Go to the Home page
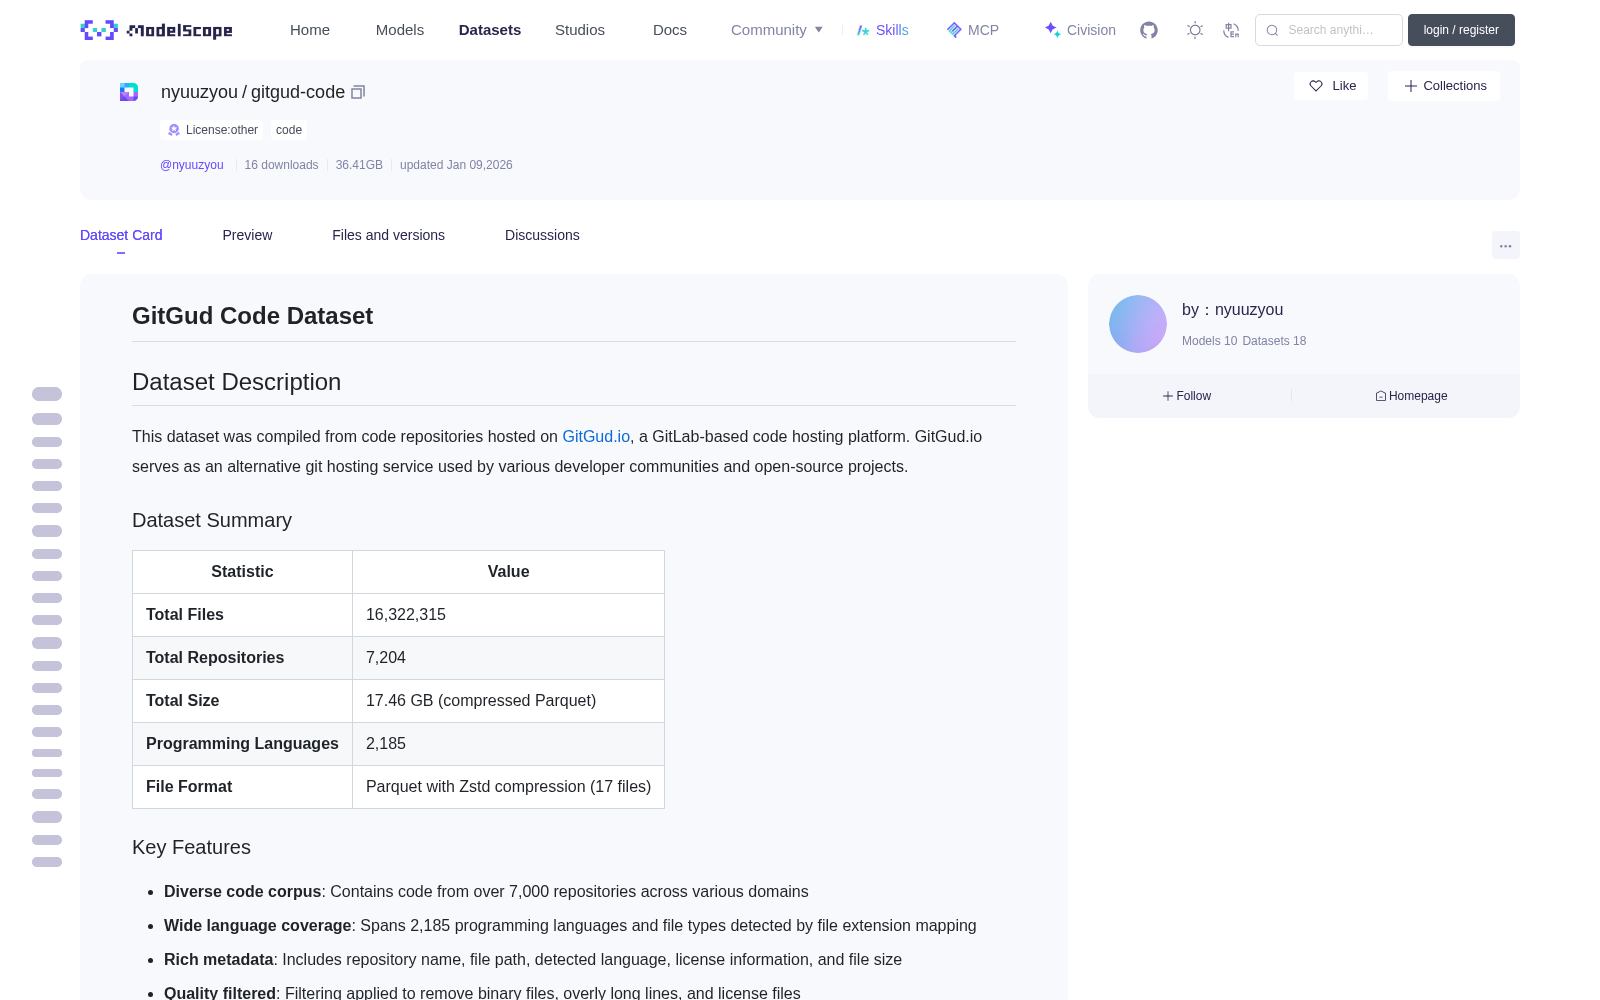The image size is (1600, 1000). pos(310,30)
